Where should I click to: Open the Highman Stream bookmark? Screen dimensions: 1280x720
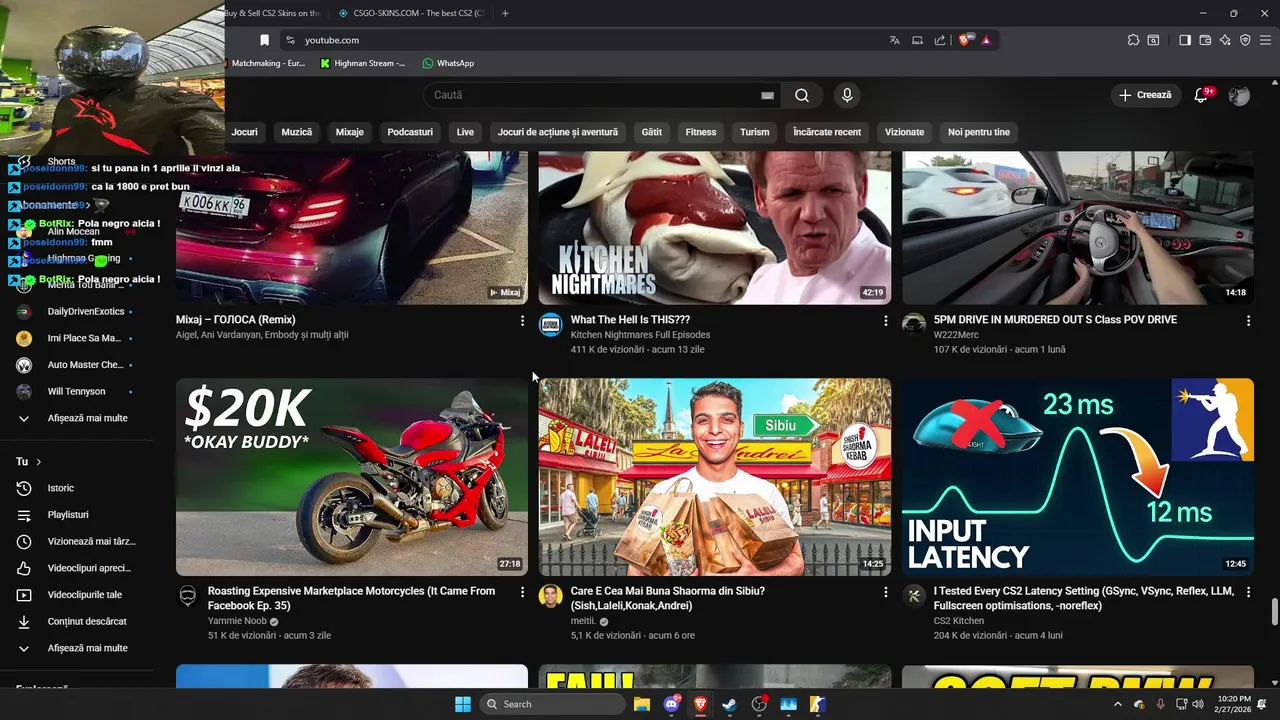[x=363, y=63]
